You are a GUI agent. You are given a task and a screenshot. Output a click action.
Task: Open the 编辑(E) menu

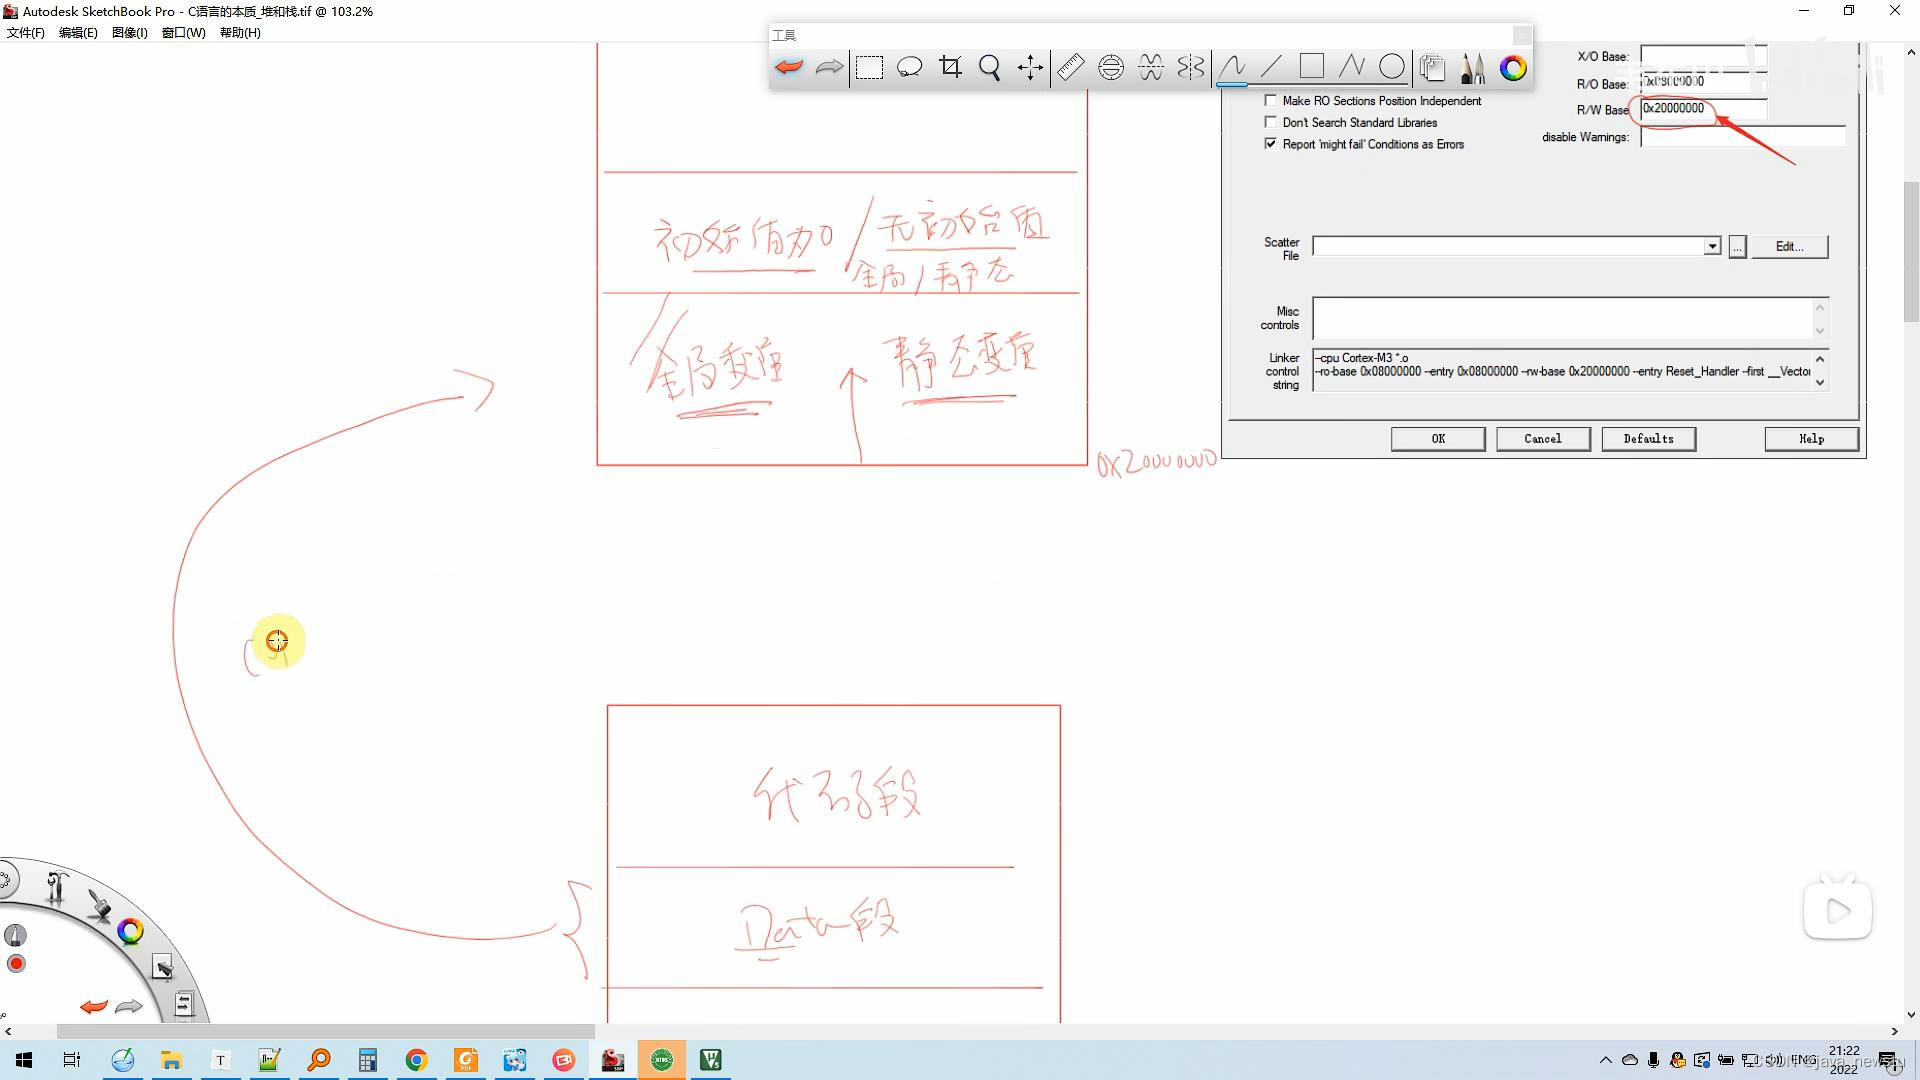pyautogui.click(x=78, y=33)
